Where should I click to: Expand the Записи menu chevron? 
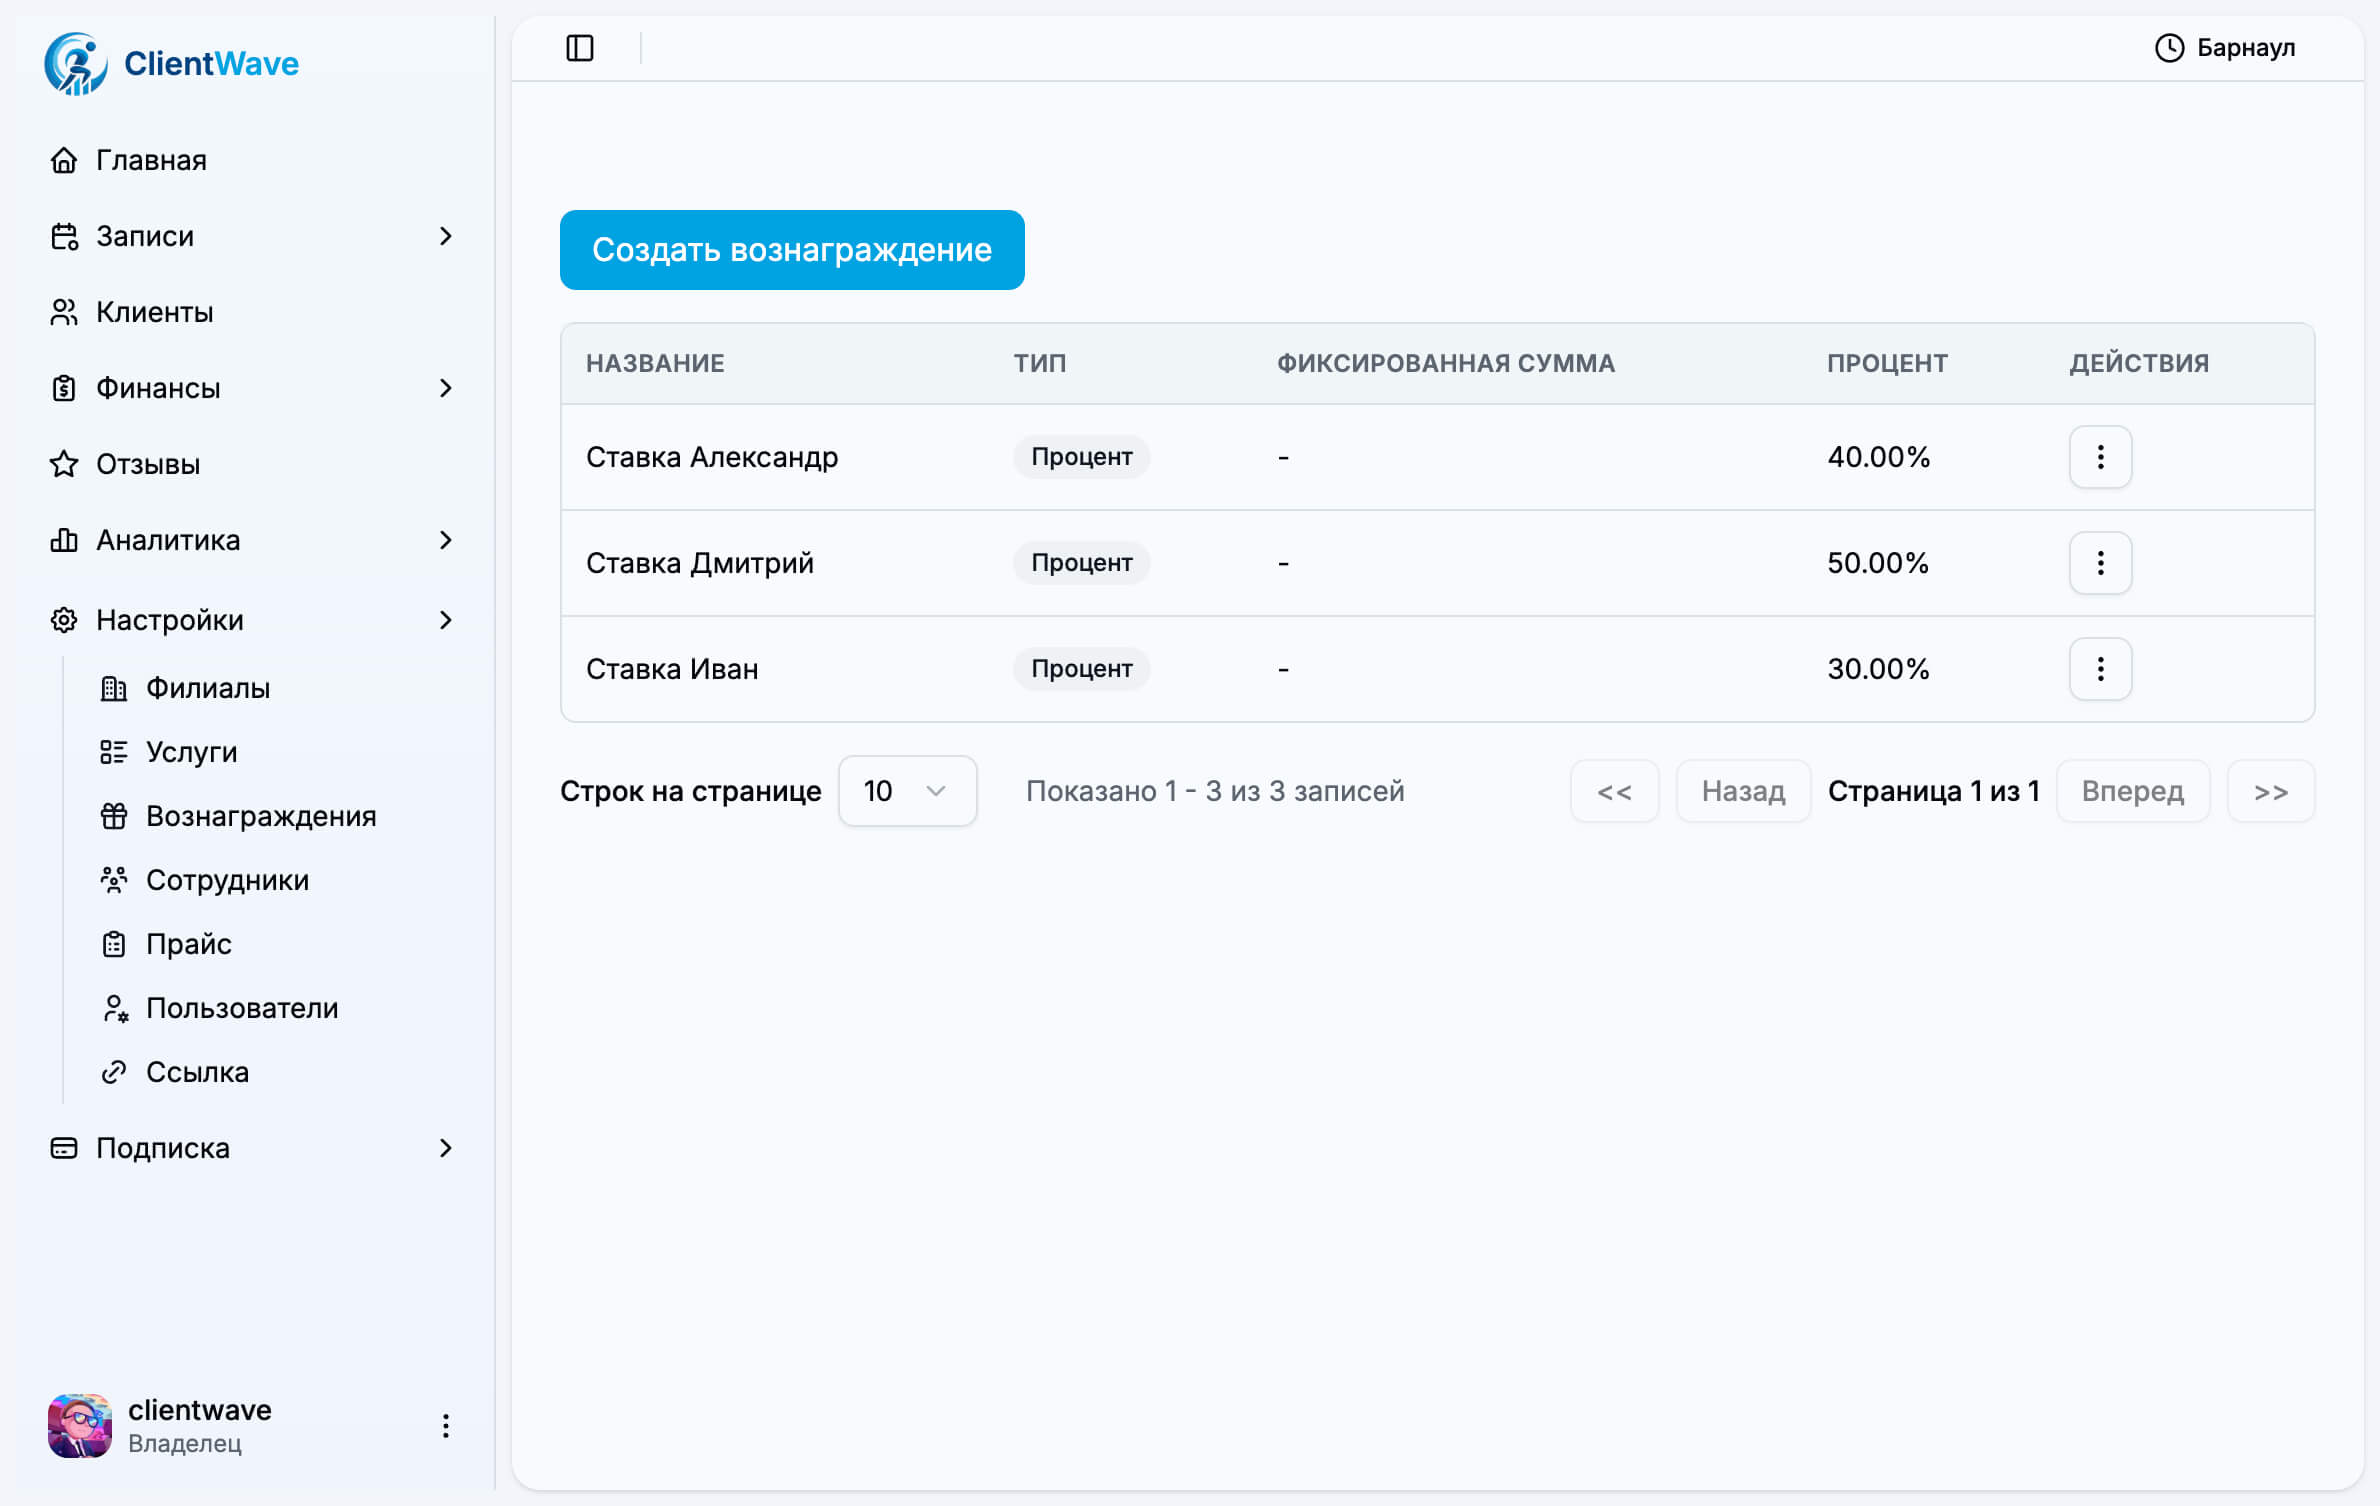445,236
